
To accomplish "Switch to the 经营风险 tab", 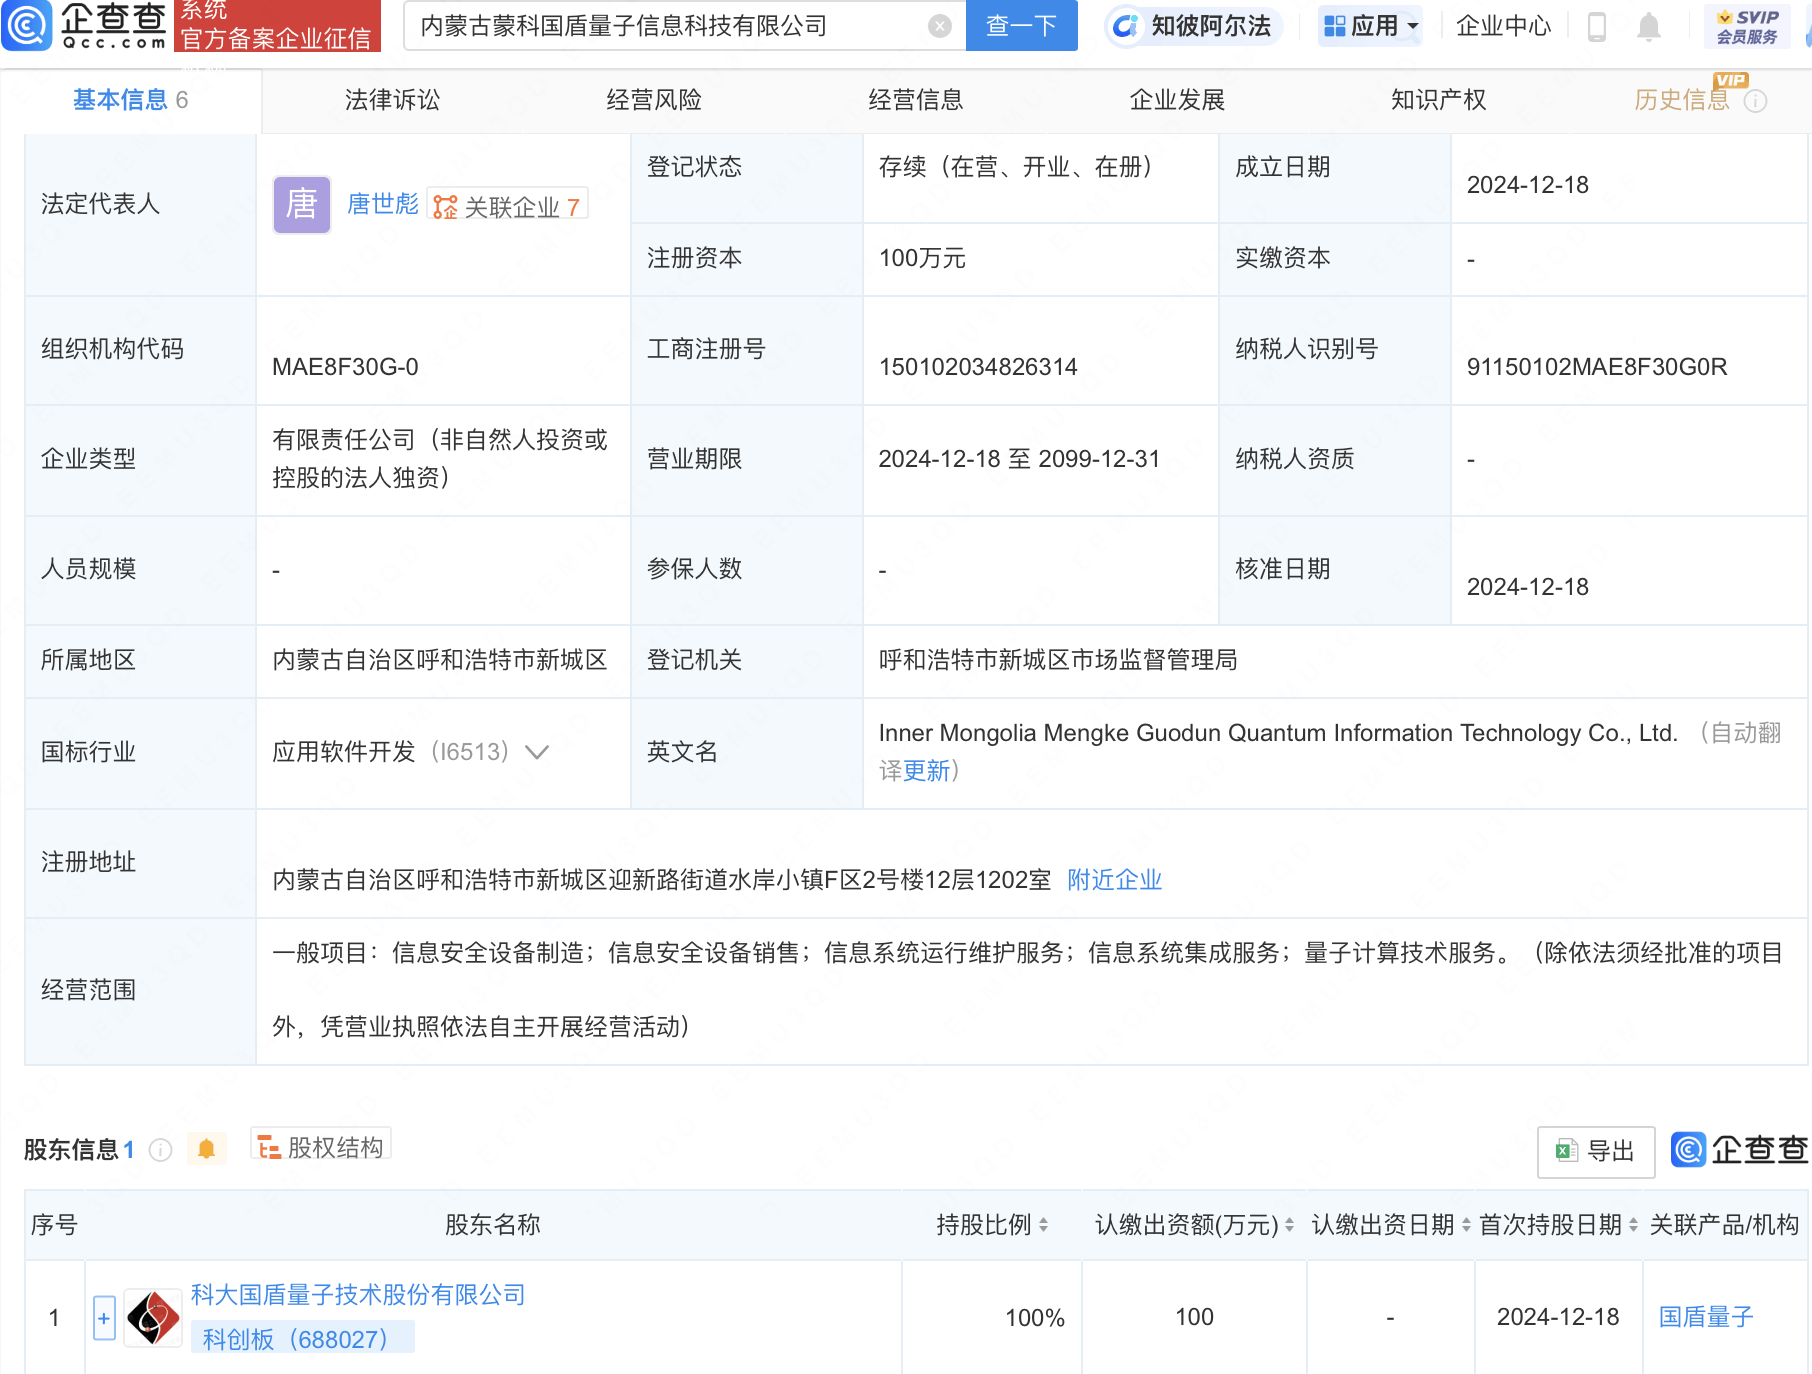I will coord(654,100).
